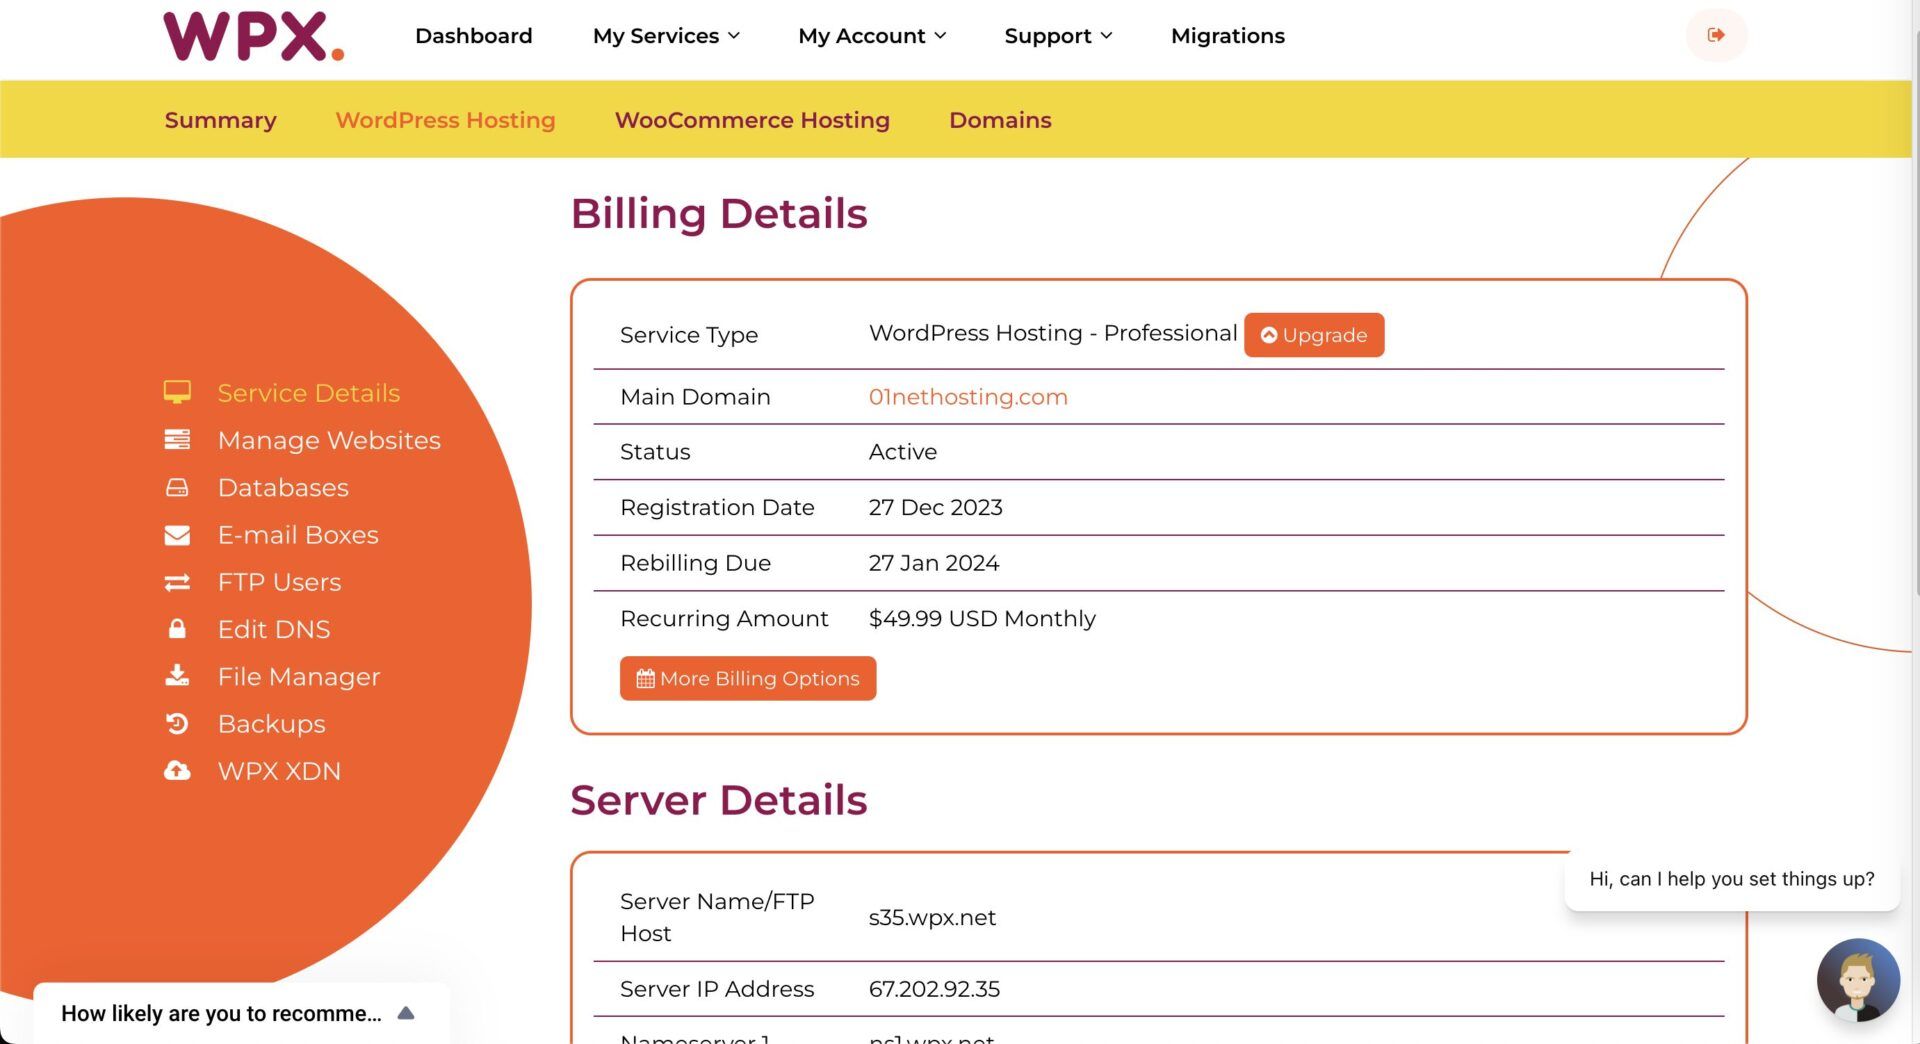Image resolution: width=1920 pixels, height=1044 pixels.
Task: Expand the My Services dropdown
Action: pyautogui.click(x=666, y=36)
